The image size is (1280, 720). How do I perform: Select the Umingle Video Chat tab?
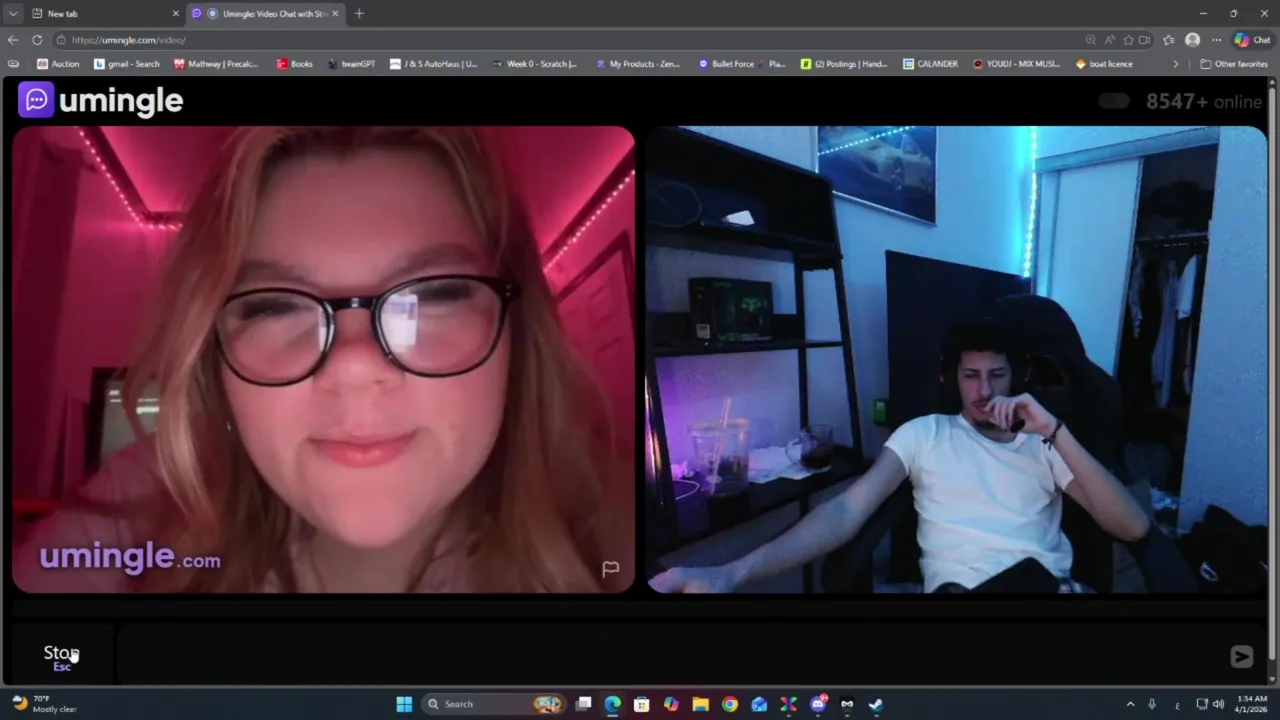pyautogui.click(x=265, y=13)
